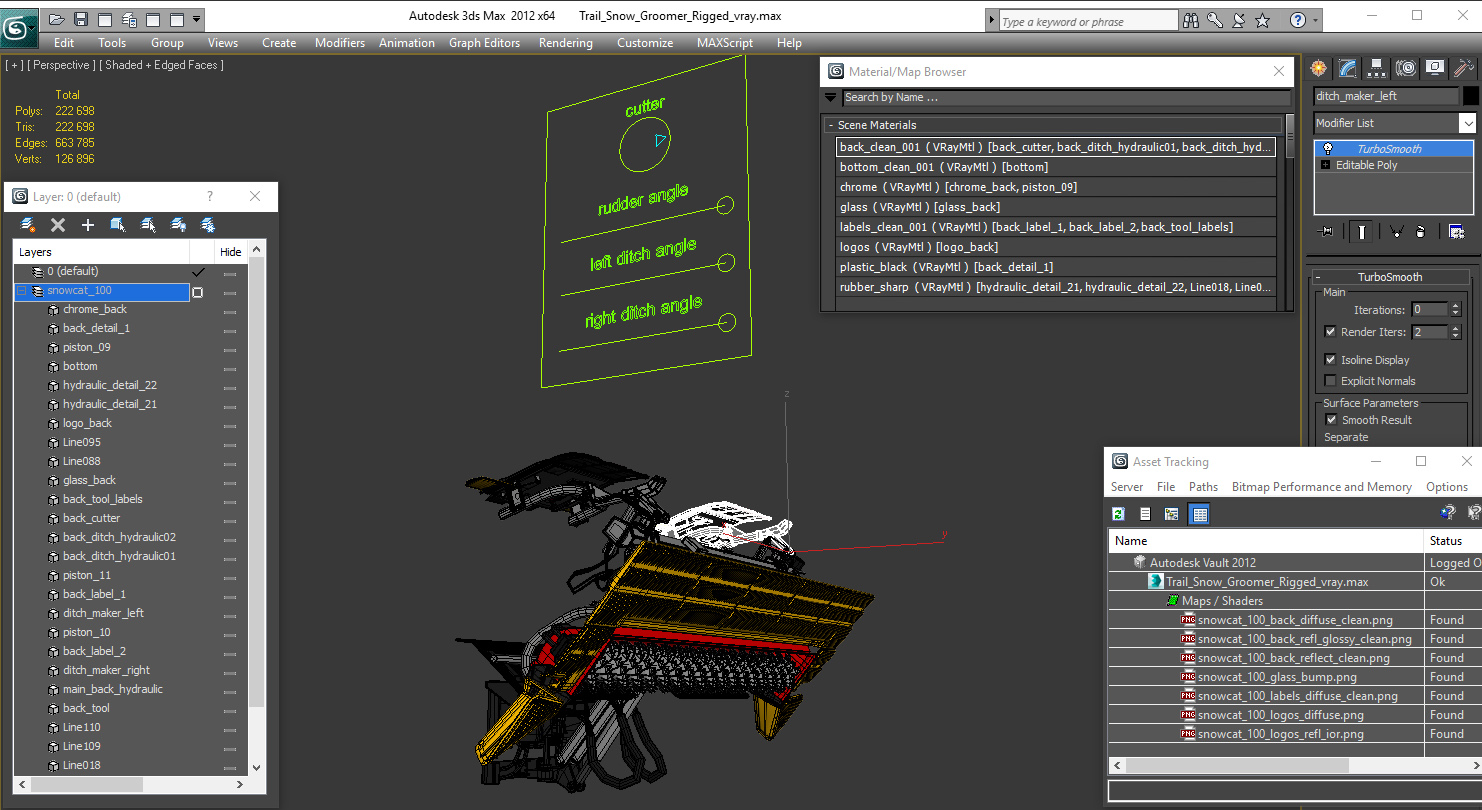Expand the Editable Poly plus box
Viewport: 1482px width, 810px height.
click(x=1326, y=165)
